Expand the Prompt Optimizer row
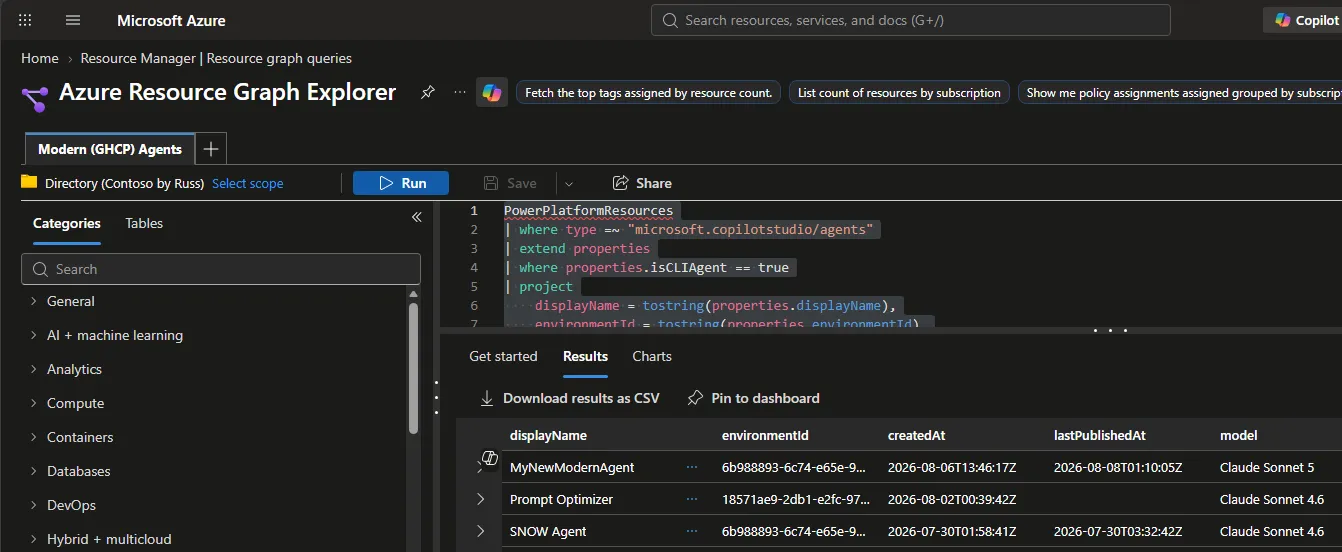Image resolution: width=1342 pixels, height=552 pixels. [480, 499]
